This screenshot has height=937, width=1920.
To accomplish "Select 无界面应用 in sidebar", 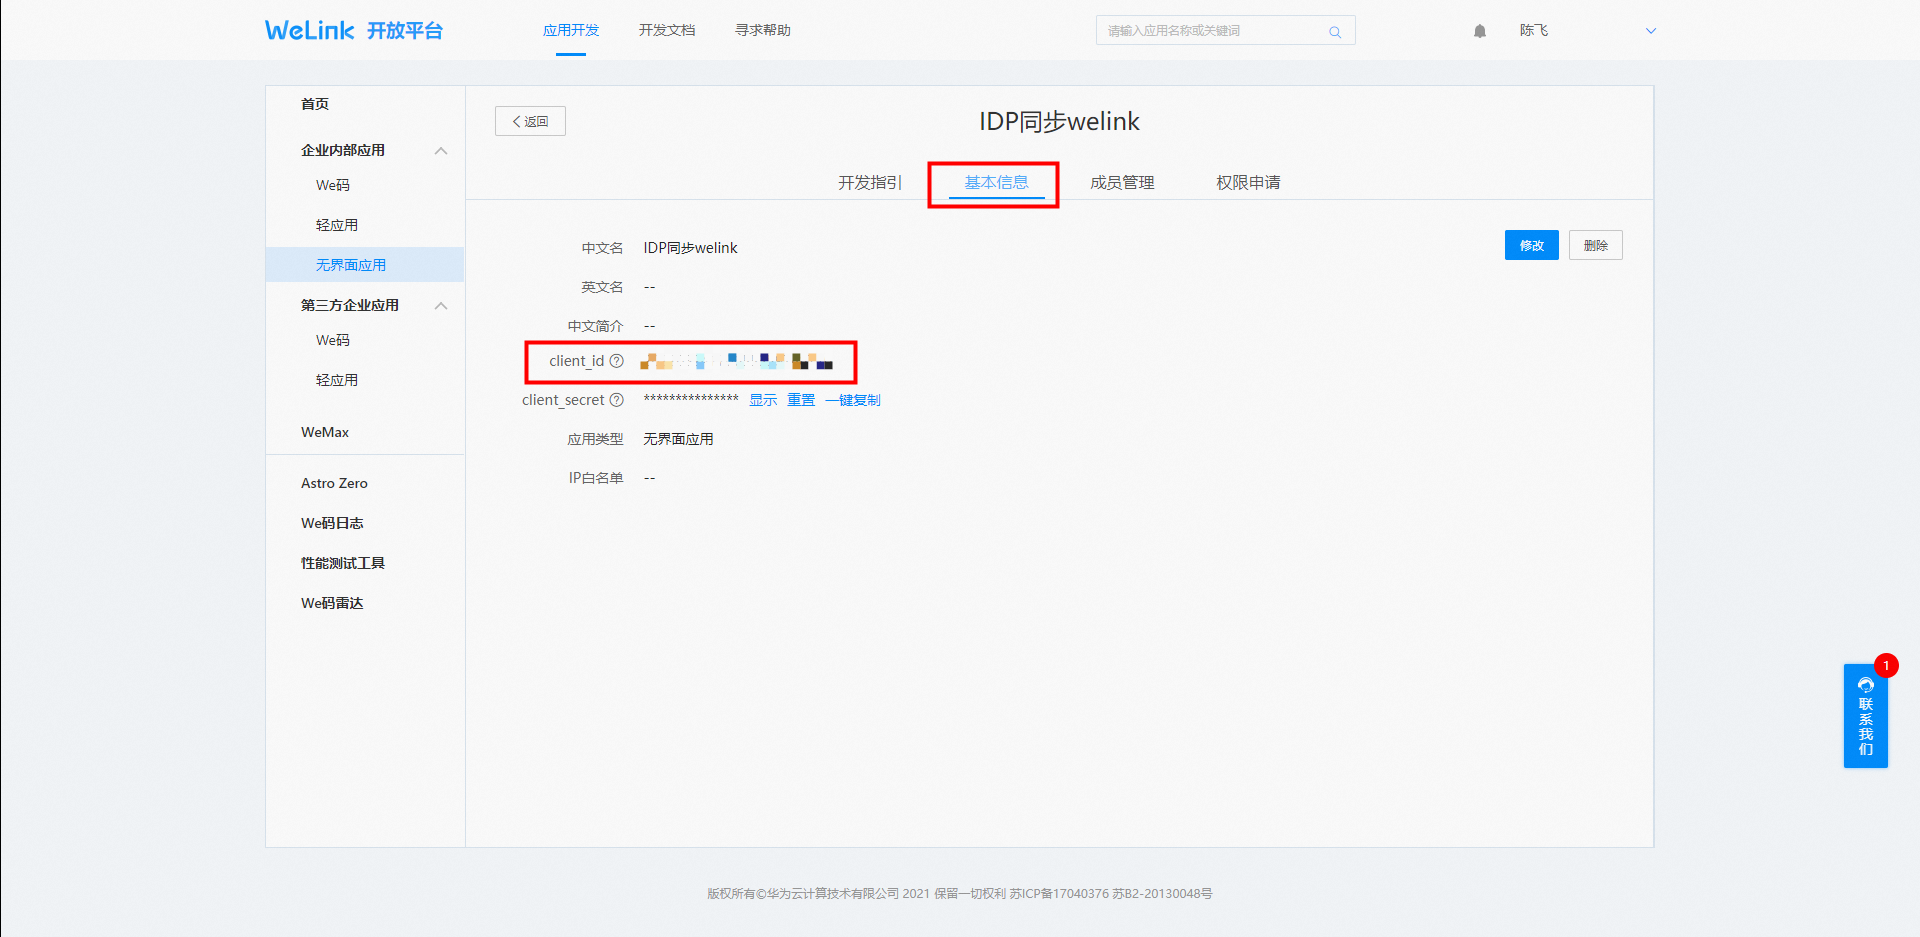I will [x=365, y=265].
